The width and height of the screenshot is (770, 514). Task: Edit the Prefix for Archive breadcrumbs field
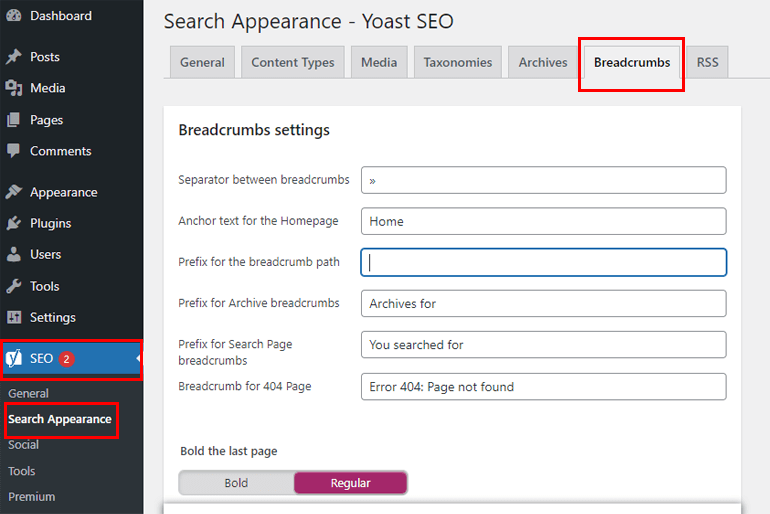tap(544, 303)
